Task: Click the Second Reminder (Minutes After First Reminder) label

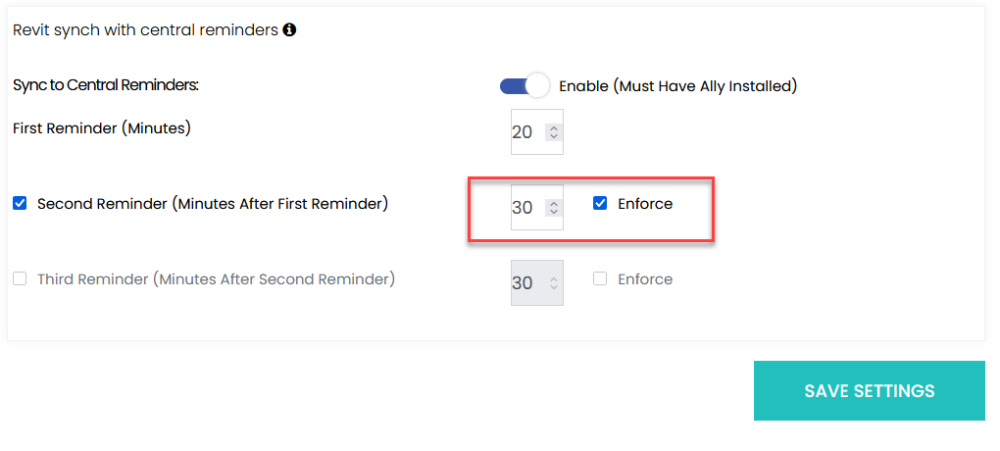Action: pos(212,204)
